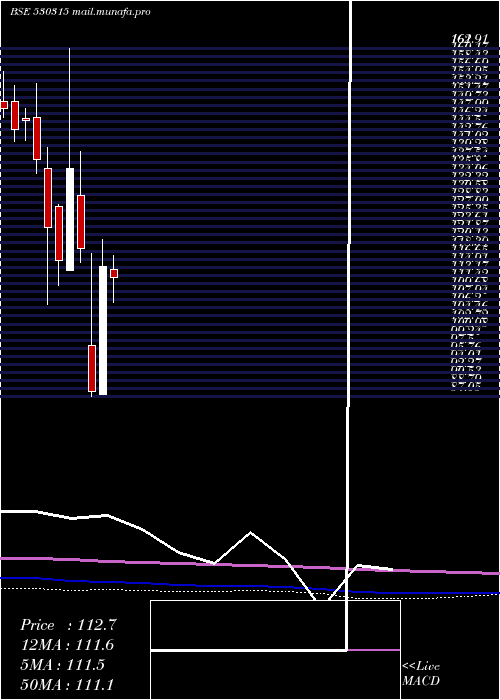Click the '<<Live MACD' label

click(421, 674)
